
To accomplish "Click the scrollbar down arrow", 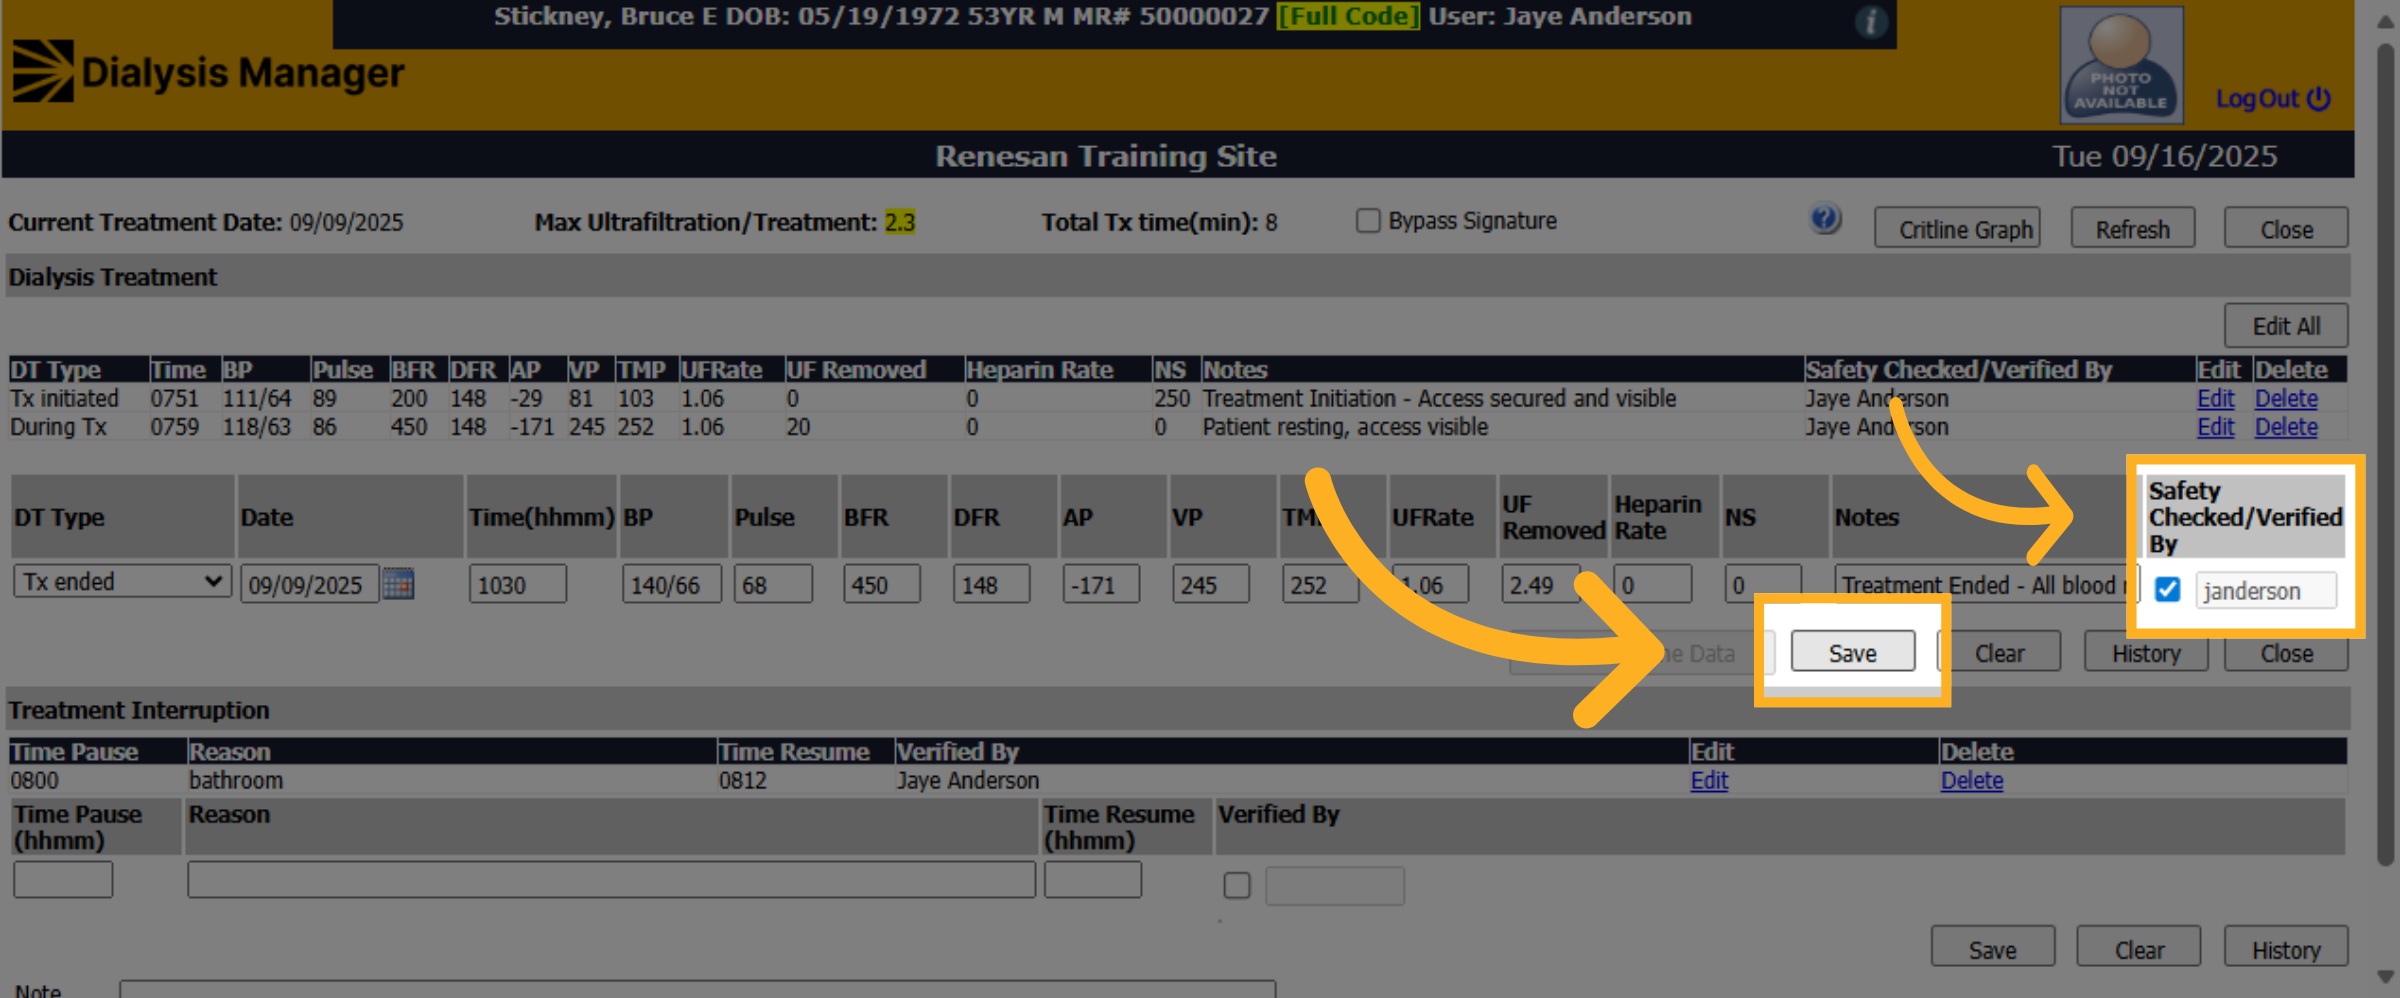I will pos(2386,977).
